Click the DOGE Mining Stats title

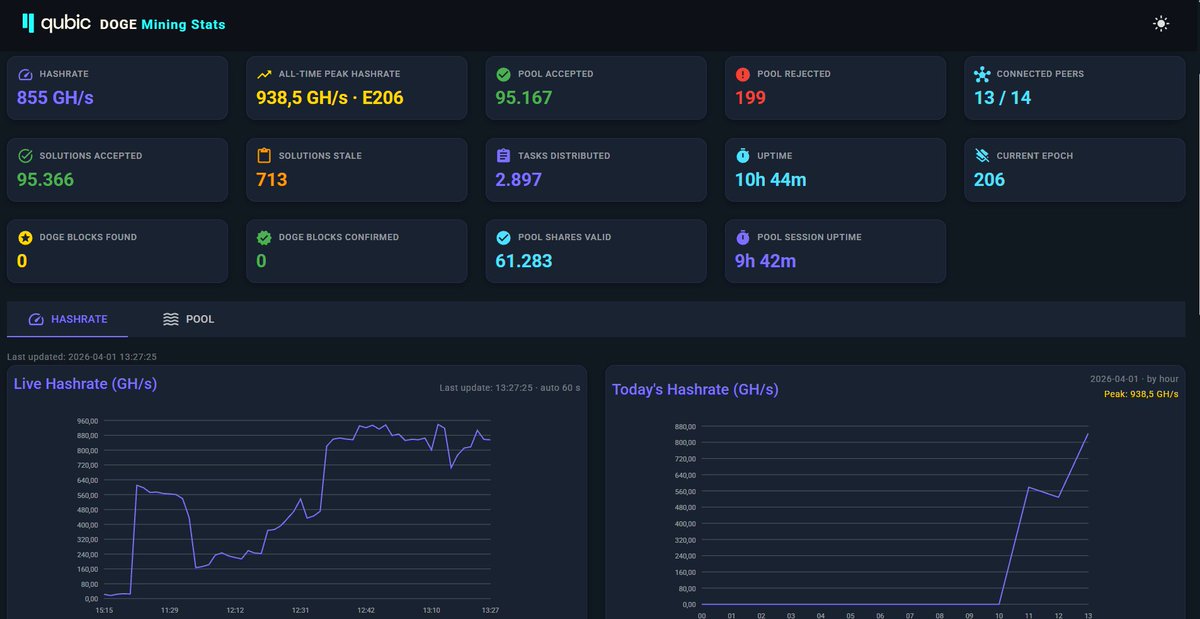coord(163,24)
